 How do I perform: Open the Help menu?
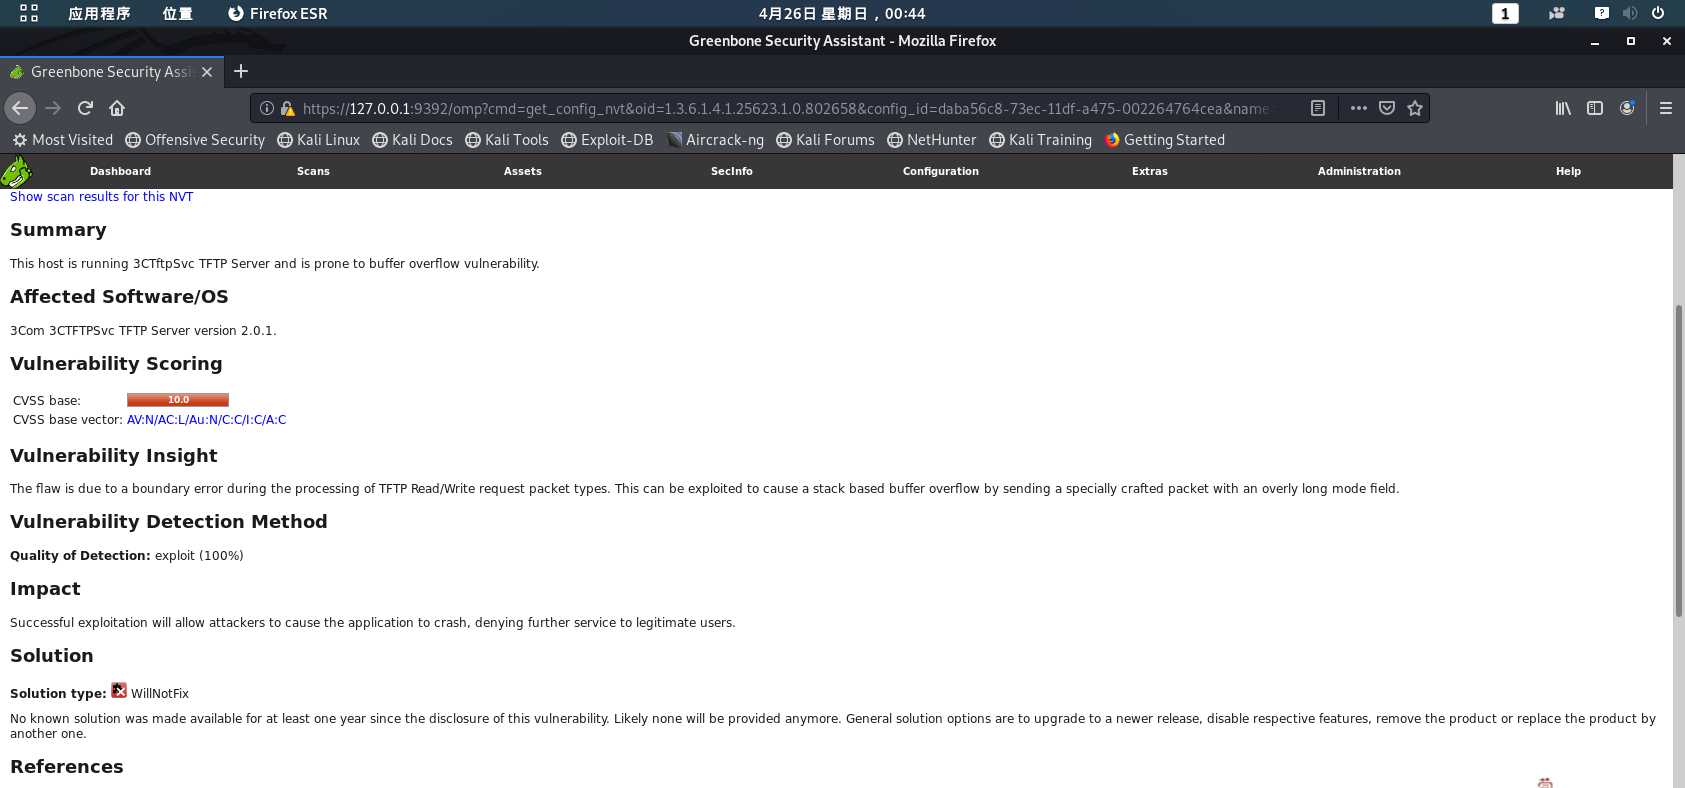pos(1568,171)
